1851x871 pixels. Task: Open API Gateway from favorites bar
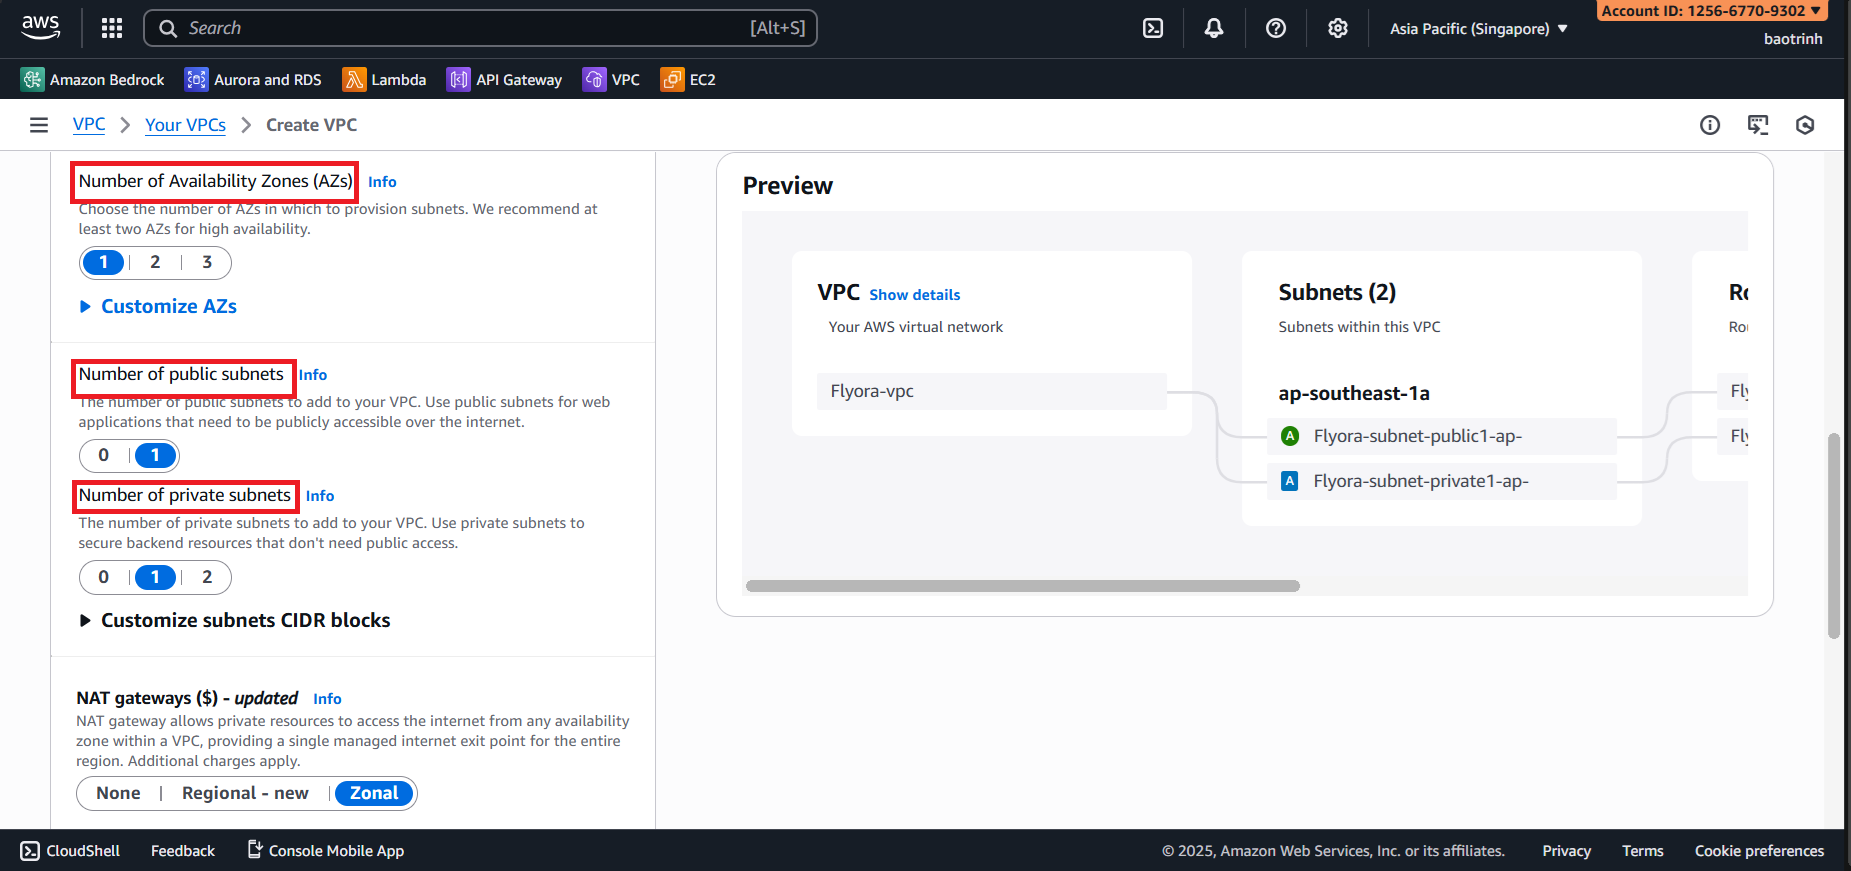coord(505,80)
